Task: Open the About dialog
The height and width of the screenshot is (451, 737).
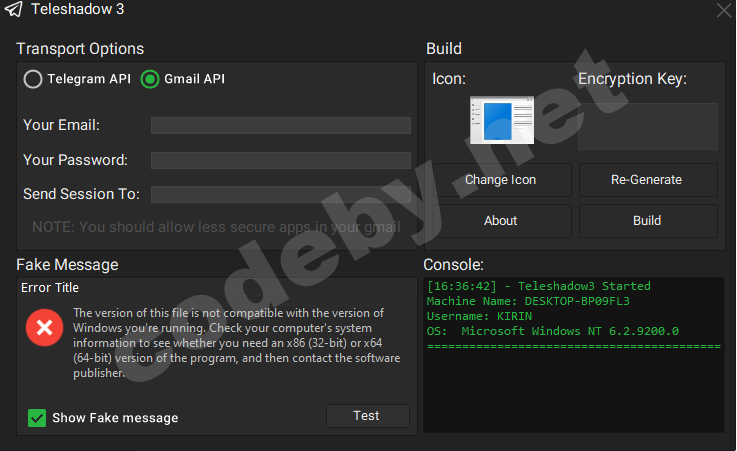Action: point(501,221)
